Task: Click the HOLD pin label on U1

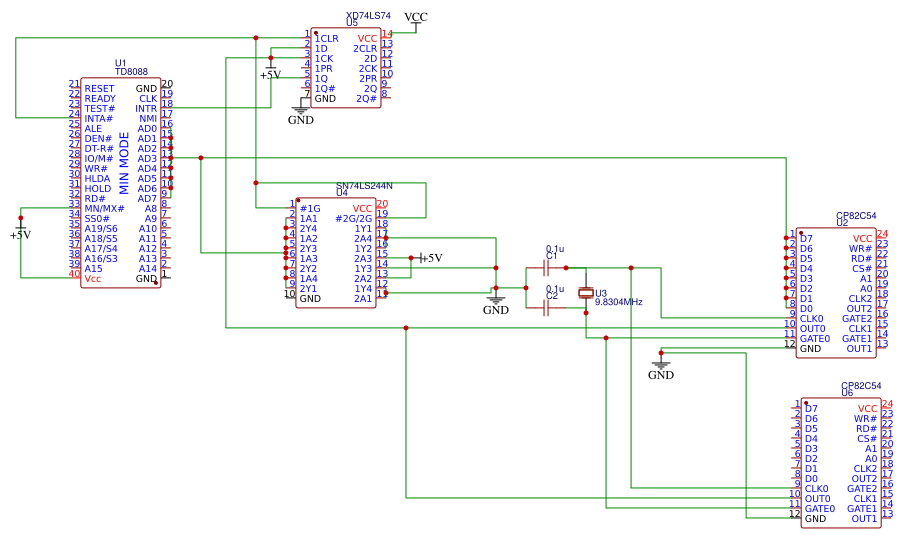Action: click(x=97, y=189)
